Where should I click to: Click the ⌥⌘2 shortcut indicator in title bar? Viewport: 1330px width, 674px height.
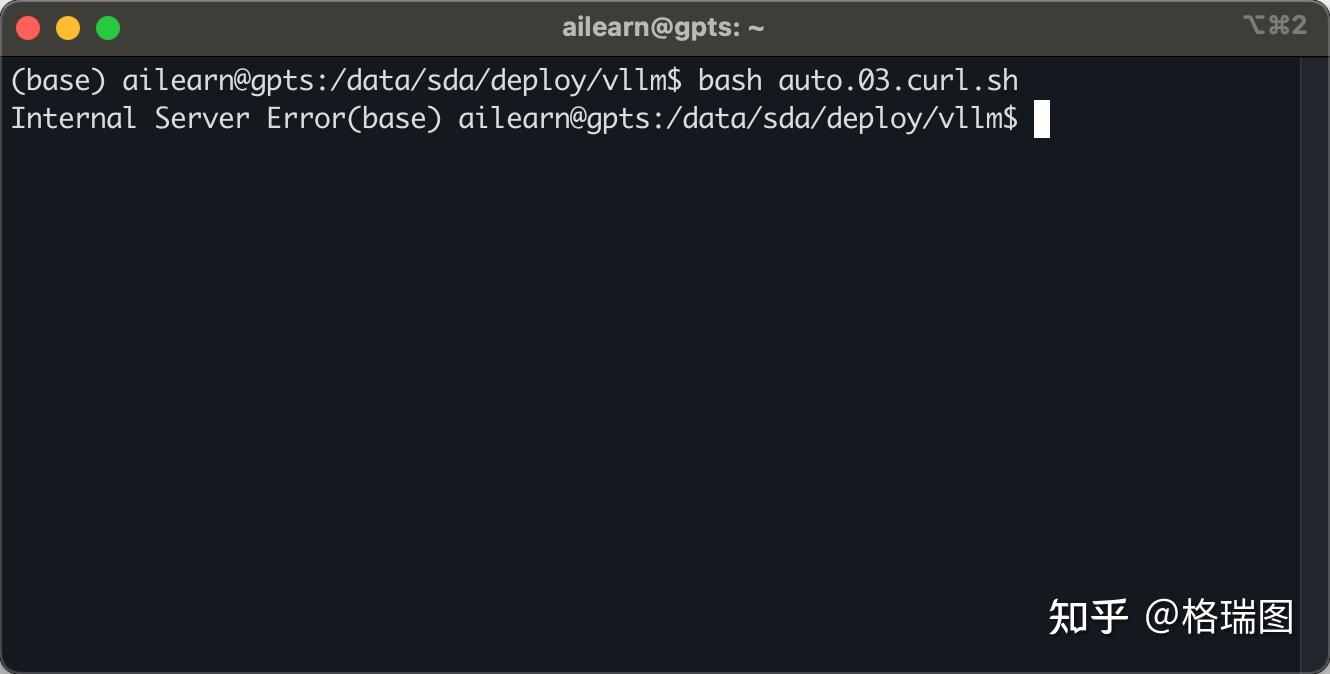(x=1274, y=26)
